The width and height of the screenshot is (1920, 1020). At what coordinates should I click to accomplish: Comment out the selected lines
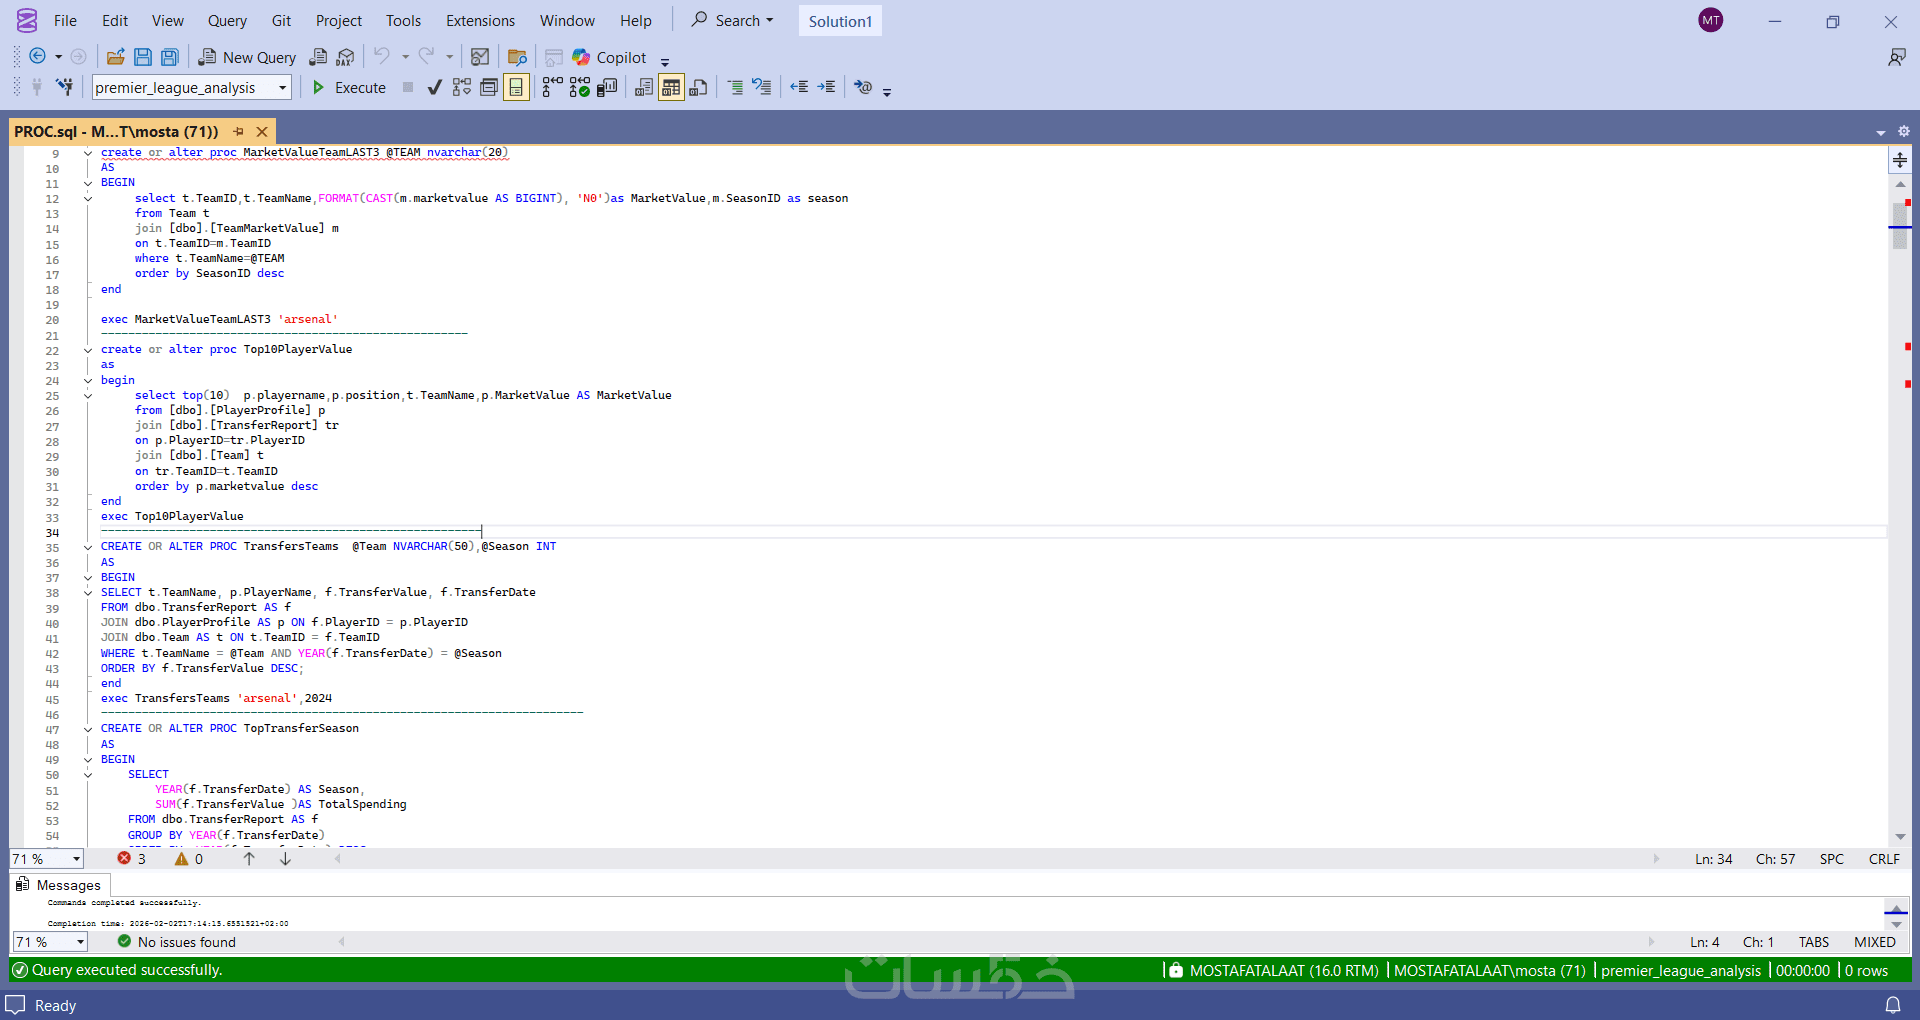click(x=735, y=87)
